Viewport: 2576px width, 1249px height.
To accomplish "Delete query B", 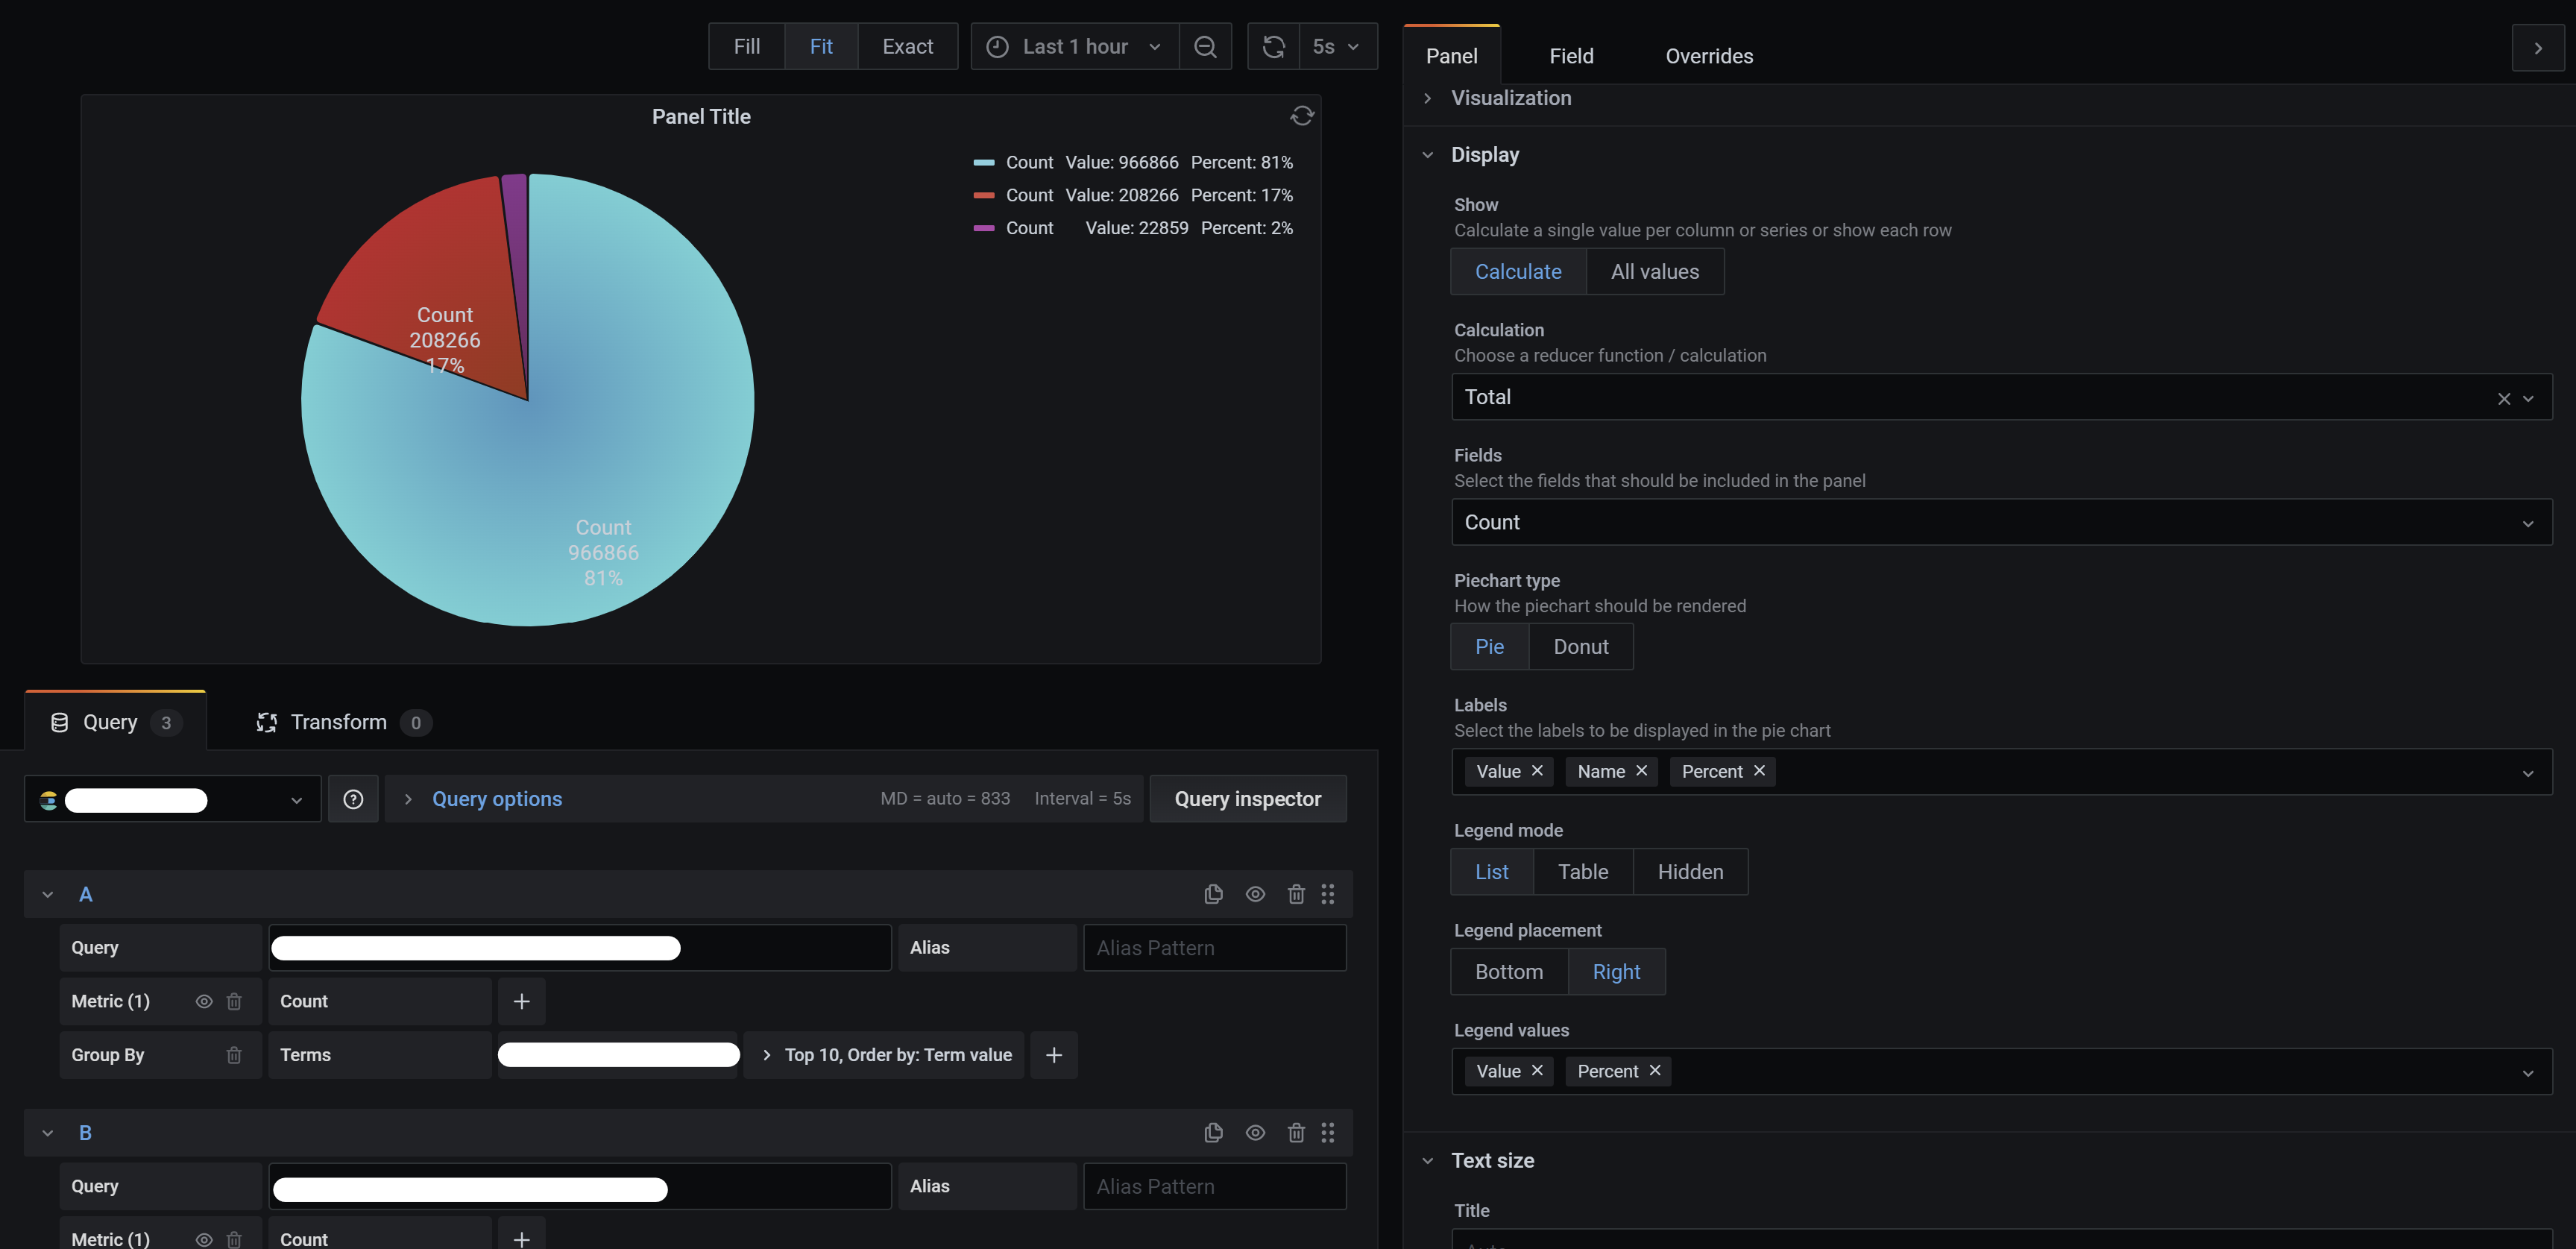I will pos(1296,1132).
